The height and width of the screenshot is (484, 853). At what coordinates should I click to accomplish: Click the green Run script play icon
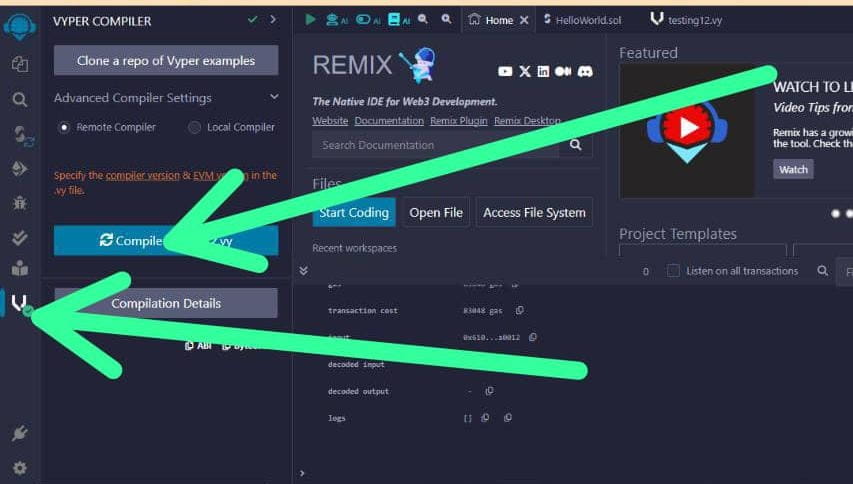(x=310, y=19)
